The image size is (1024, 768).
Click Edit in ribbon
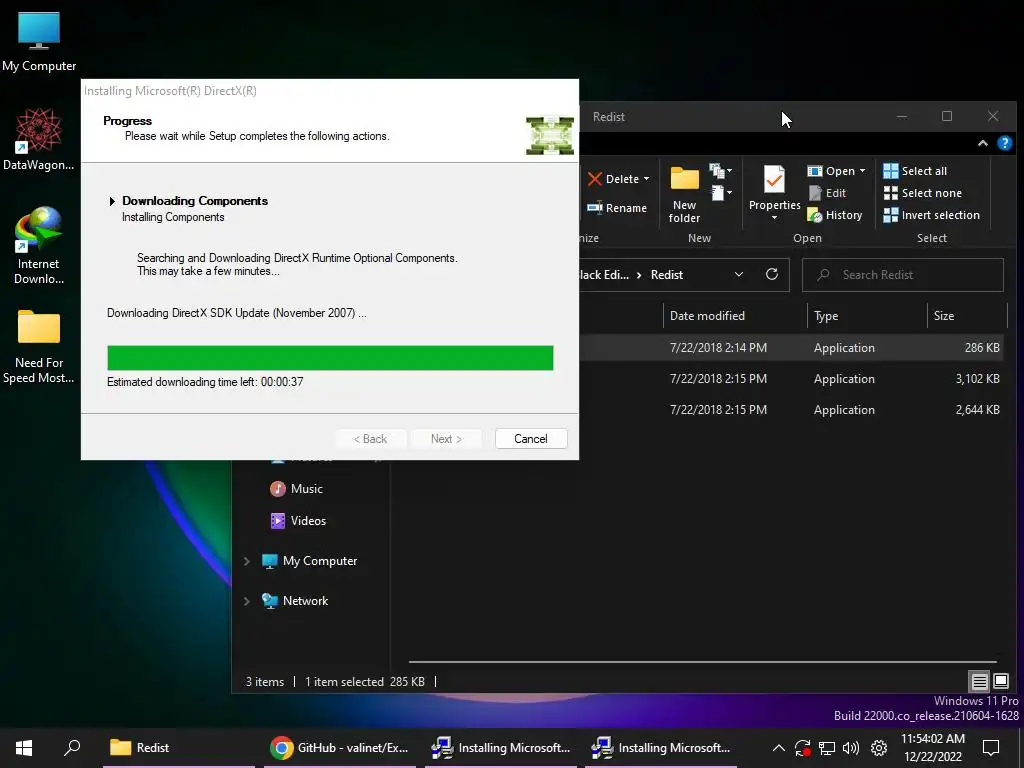tap(827, 193)
